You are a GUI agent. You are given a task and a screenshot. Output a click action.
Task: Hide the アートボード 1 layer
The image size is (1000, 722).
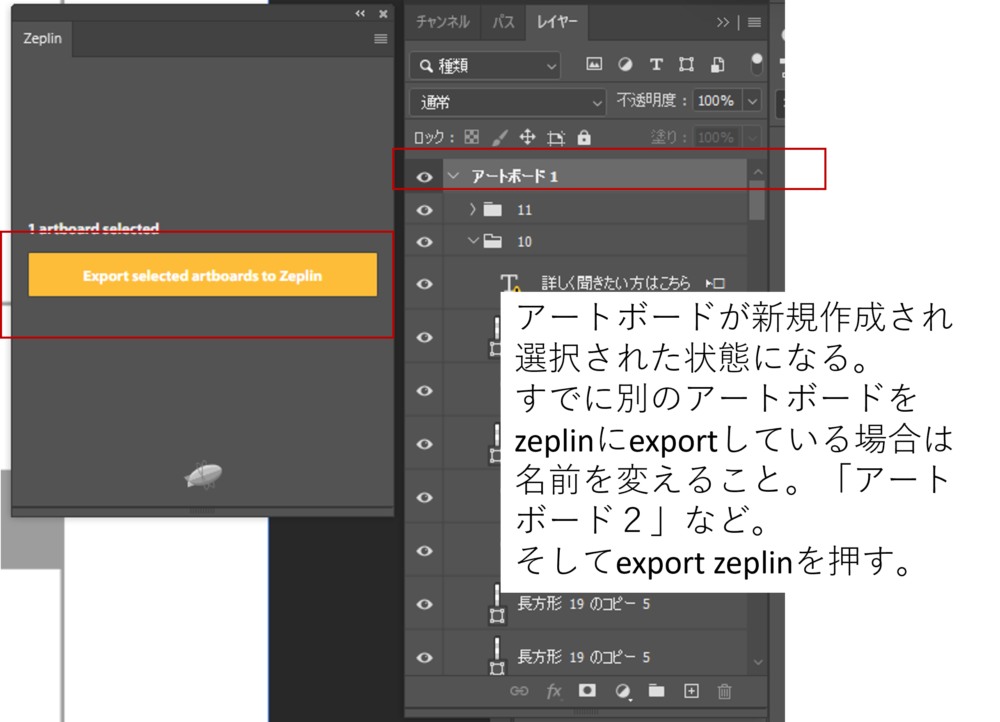tap(425, 177)
